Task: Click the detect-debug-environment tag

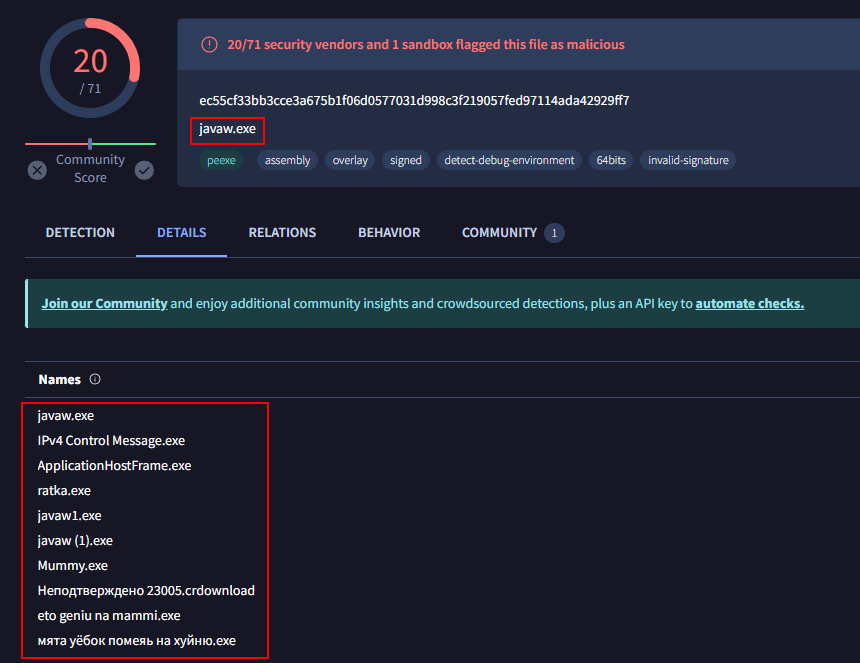Action: pyautogui.click(x=509, y=160)
